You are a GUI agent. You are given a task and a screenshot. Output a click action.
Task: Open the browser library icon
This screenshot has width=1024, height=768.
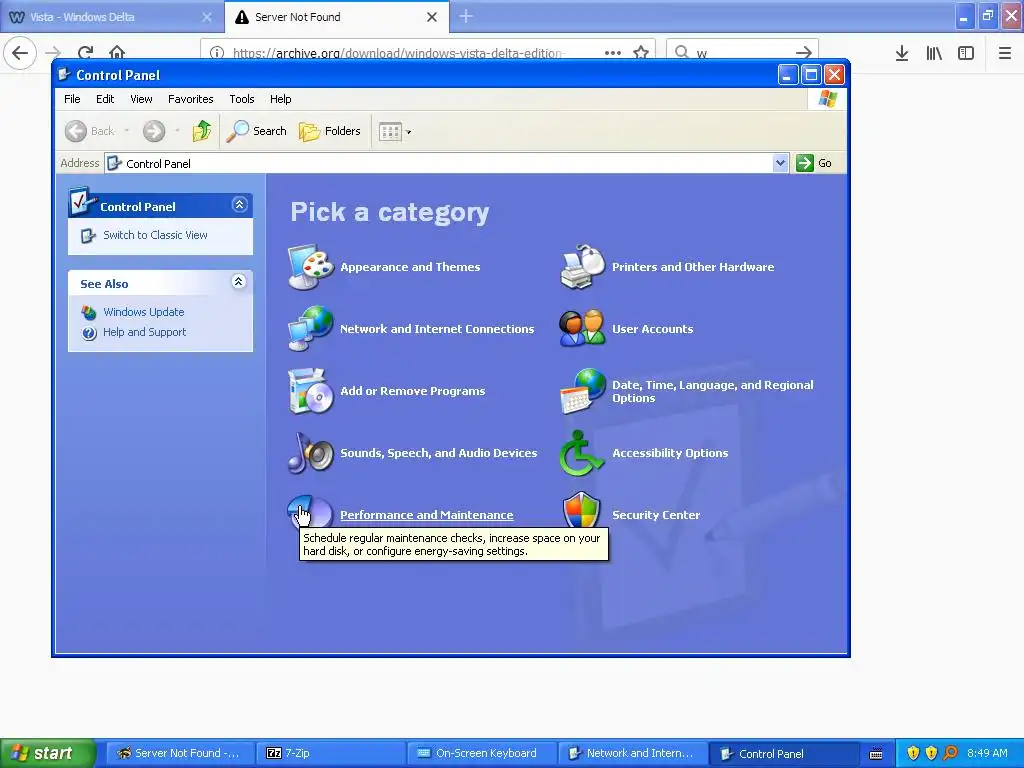point(934,53)
